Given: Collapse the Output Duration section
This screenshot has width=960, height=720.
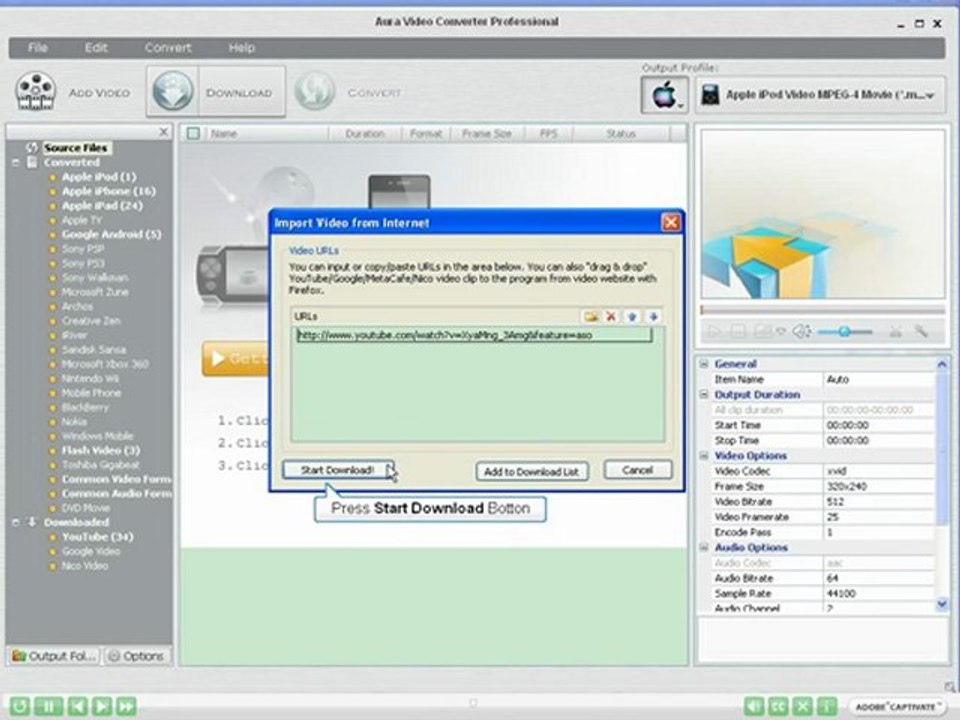Looking at the screenshot, I should 704,394.
